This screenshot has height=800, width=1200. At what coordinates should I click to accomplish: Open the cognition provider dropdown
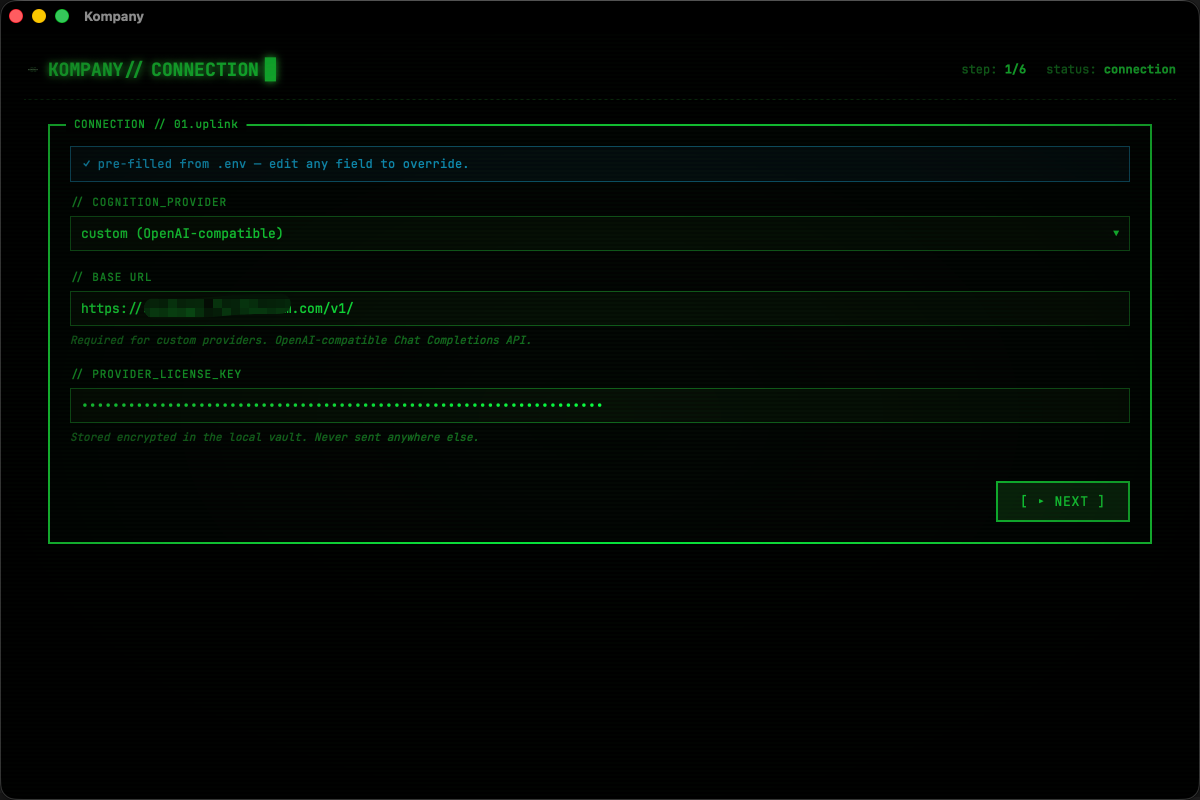tap(600, 233)
